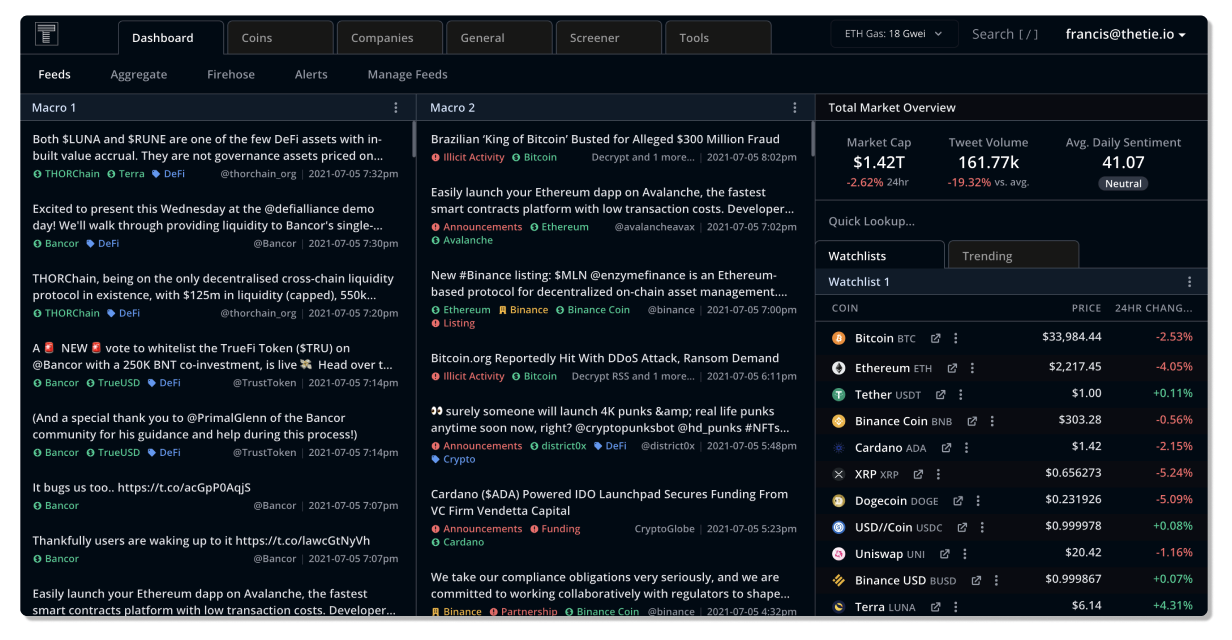
Task: Open the General tab
Action: (499, 38)
